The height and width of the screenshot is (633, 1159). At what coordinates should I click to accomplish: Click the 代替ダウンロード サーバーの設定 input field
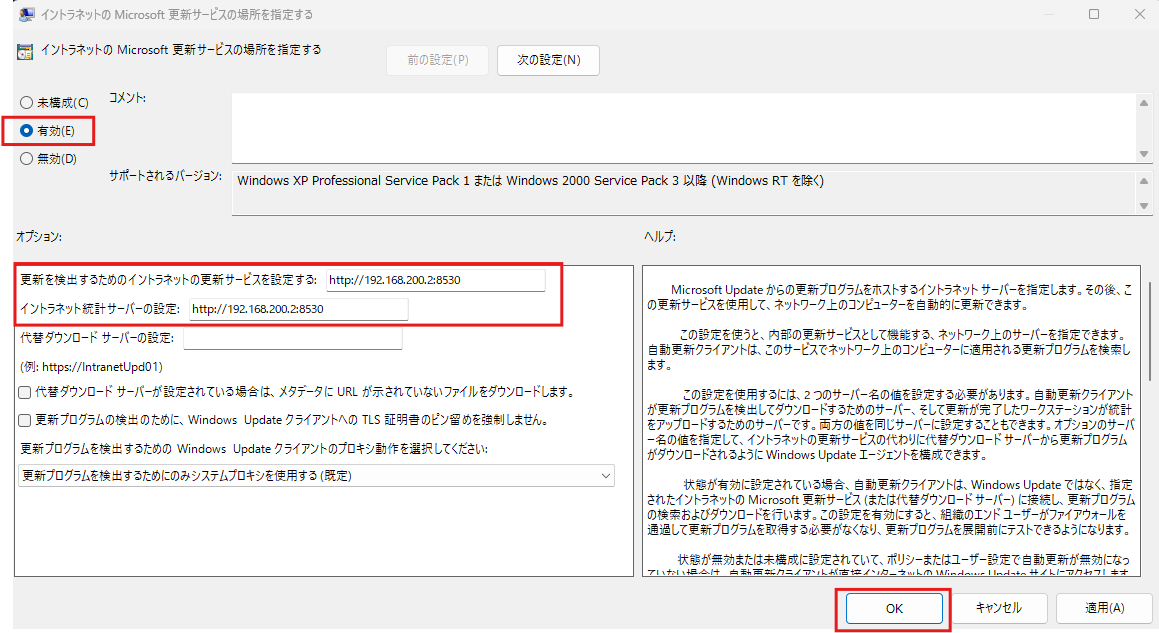click(294, 337)
